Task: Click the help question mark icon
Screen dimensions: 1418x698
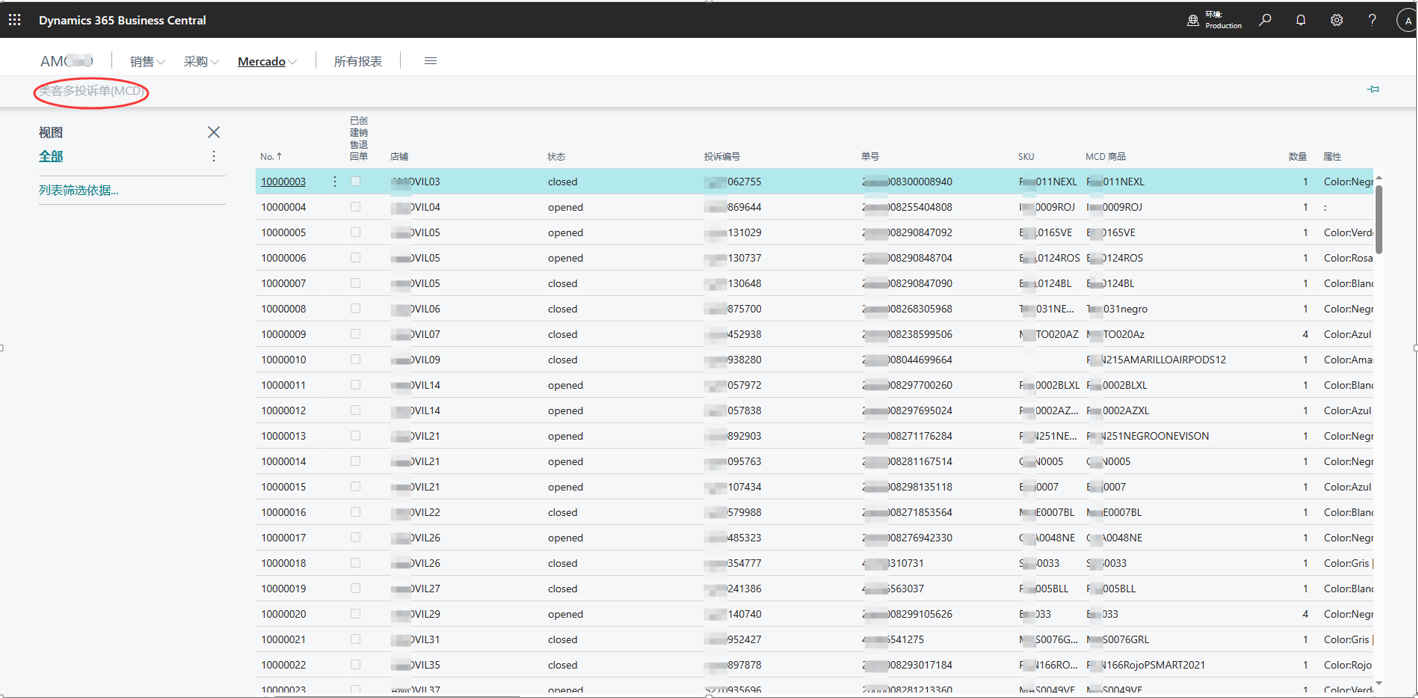Action: click(x=1371, y=20)
